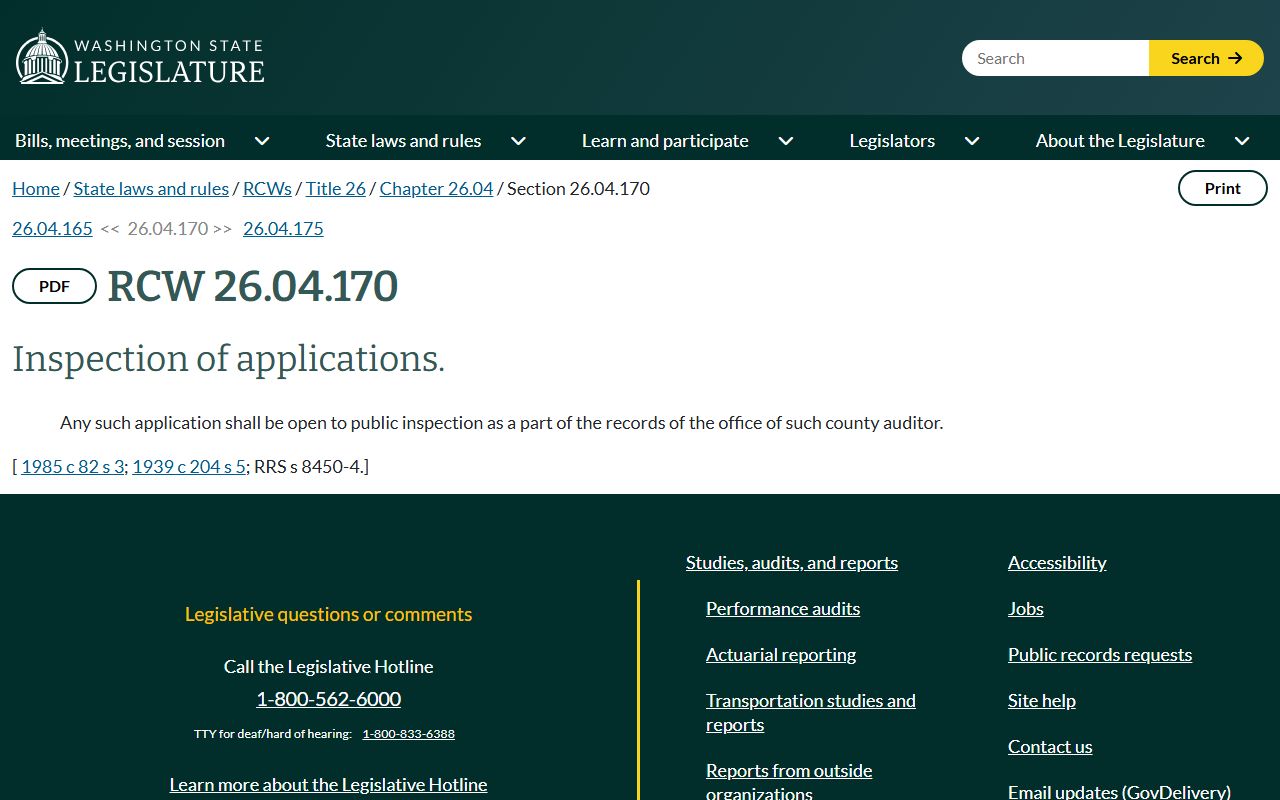The height and width of the screenshot is (800, 1280).
Task: Open Performance audits footer link
Action: click(x=783, y=608)
